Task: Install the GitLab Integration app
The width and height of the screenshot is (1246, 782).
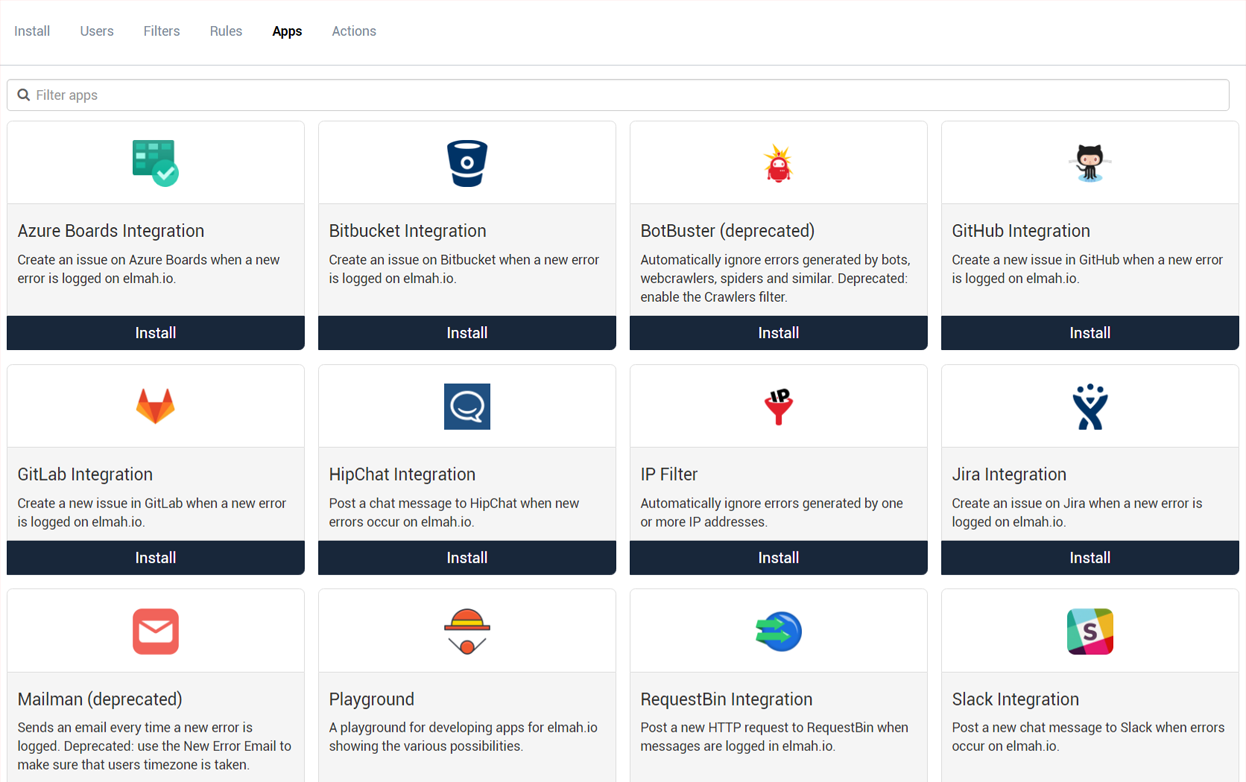Action: (155, 558)
